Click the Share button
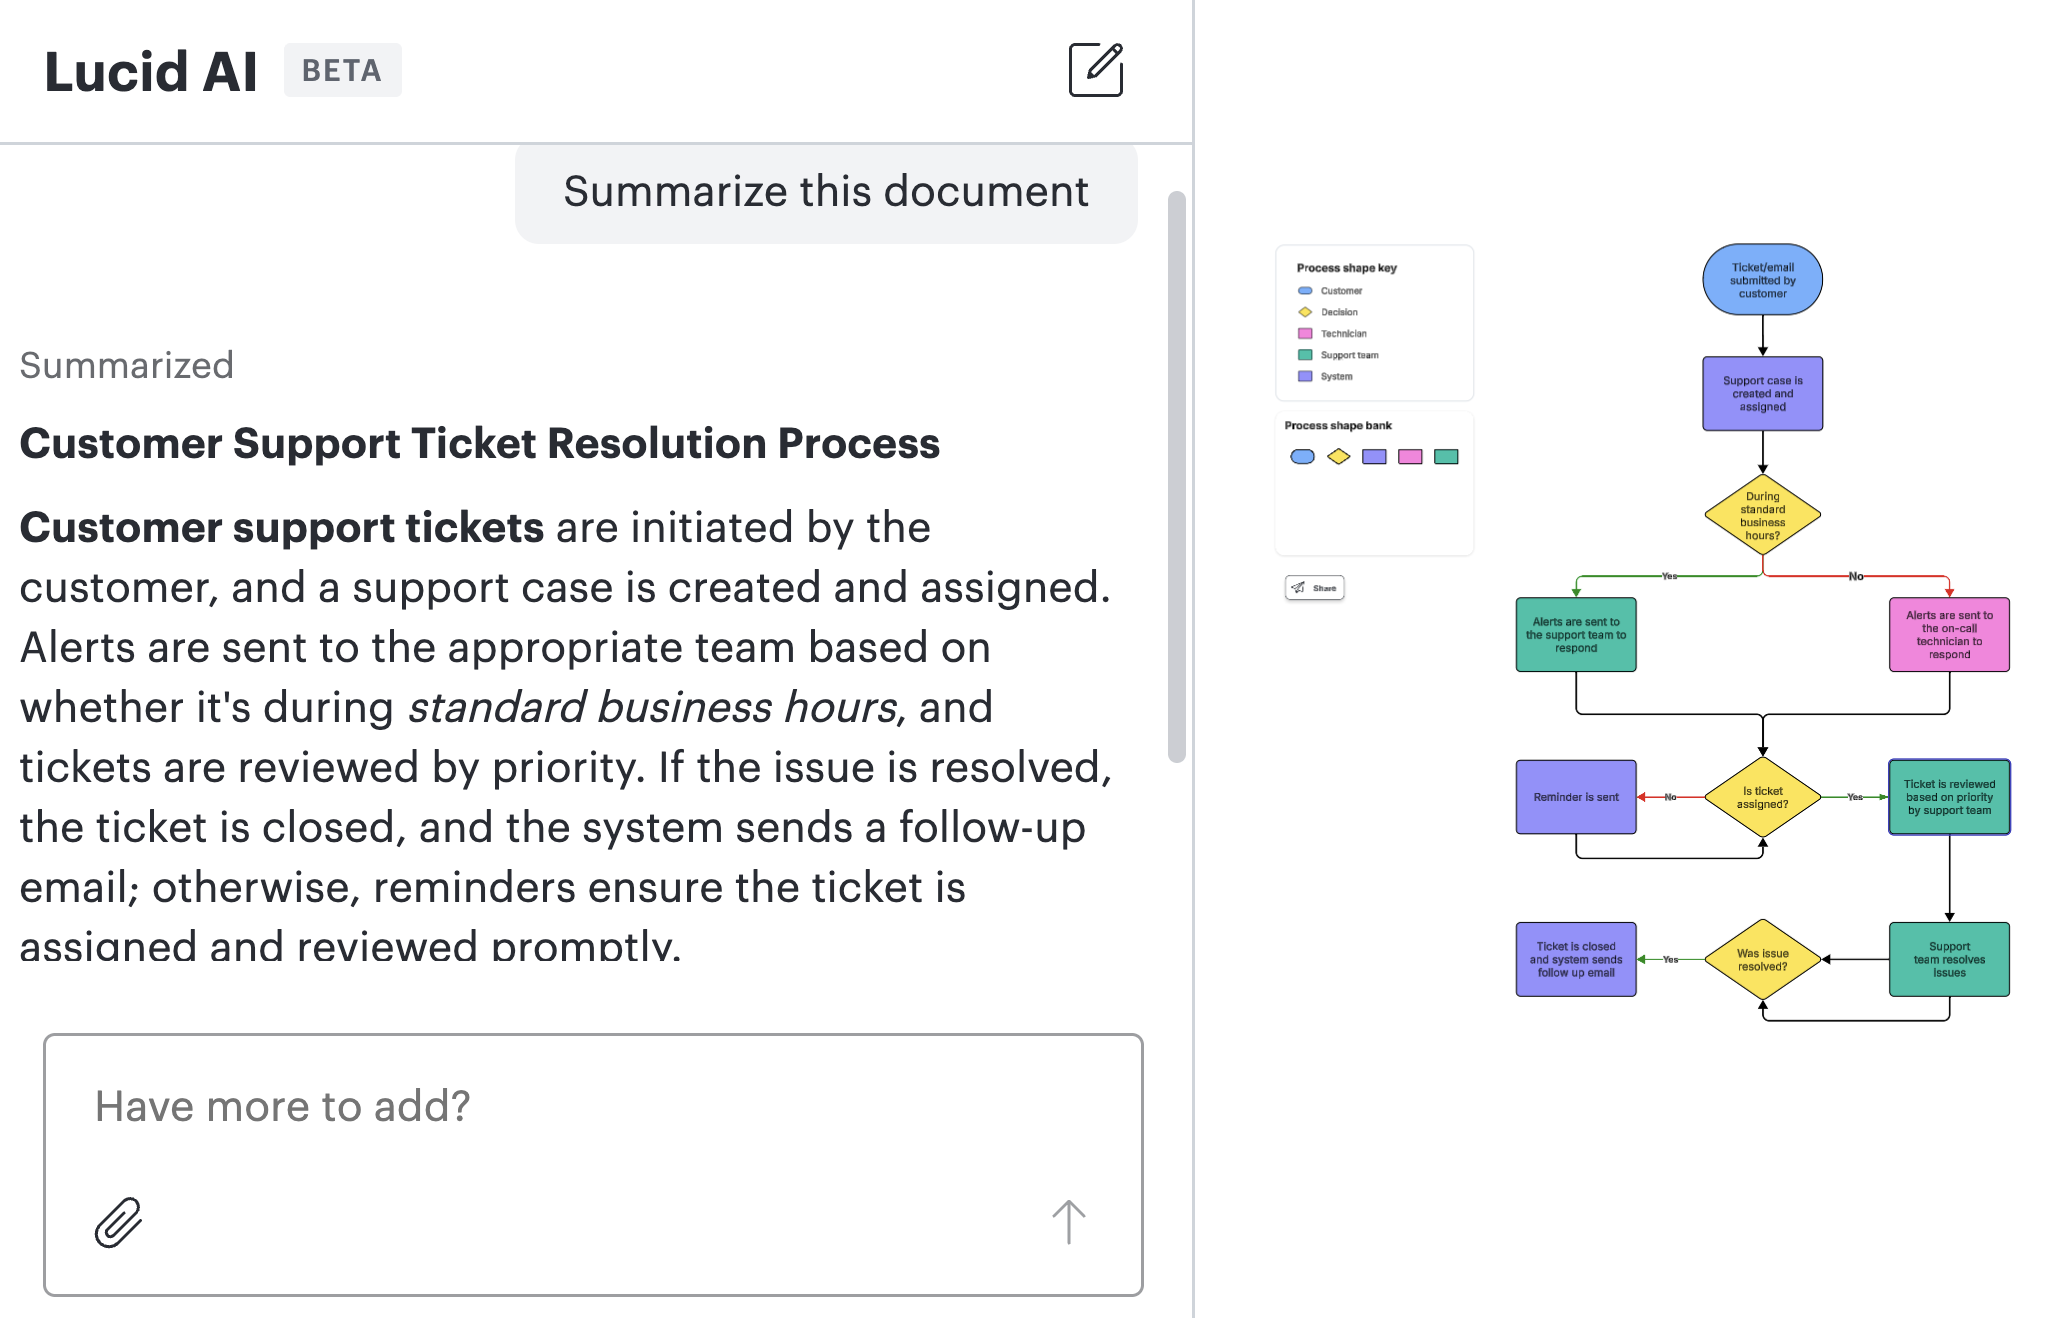Viewport: 2058px width, 1318px height. pyautogui.click(x=1313, y=588)
